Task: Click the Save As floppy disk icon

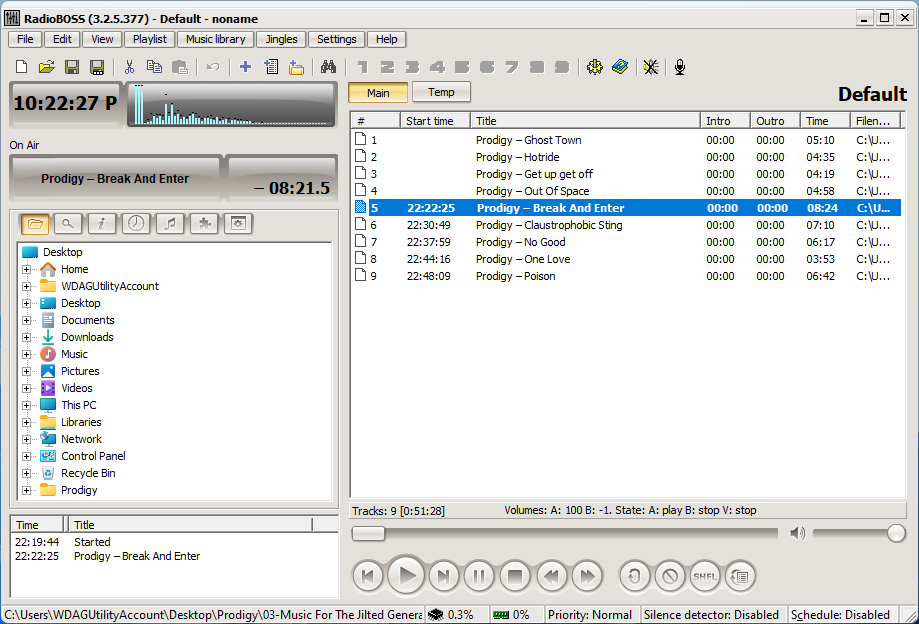Action: point(97,67)
